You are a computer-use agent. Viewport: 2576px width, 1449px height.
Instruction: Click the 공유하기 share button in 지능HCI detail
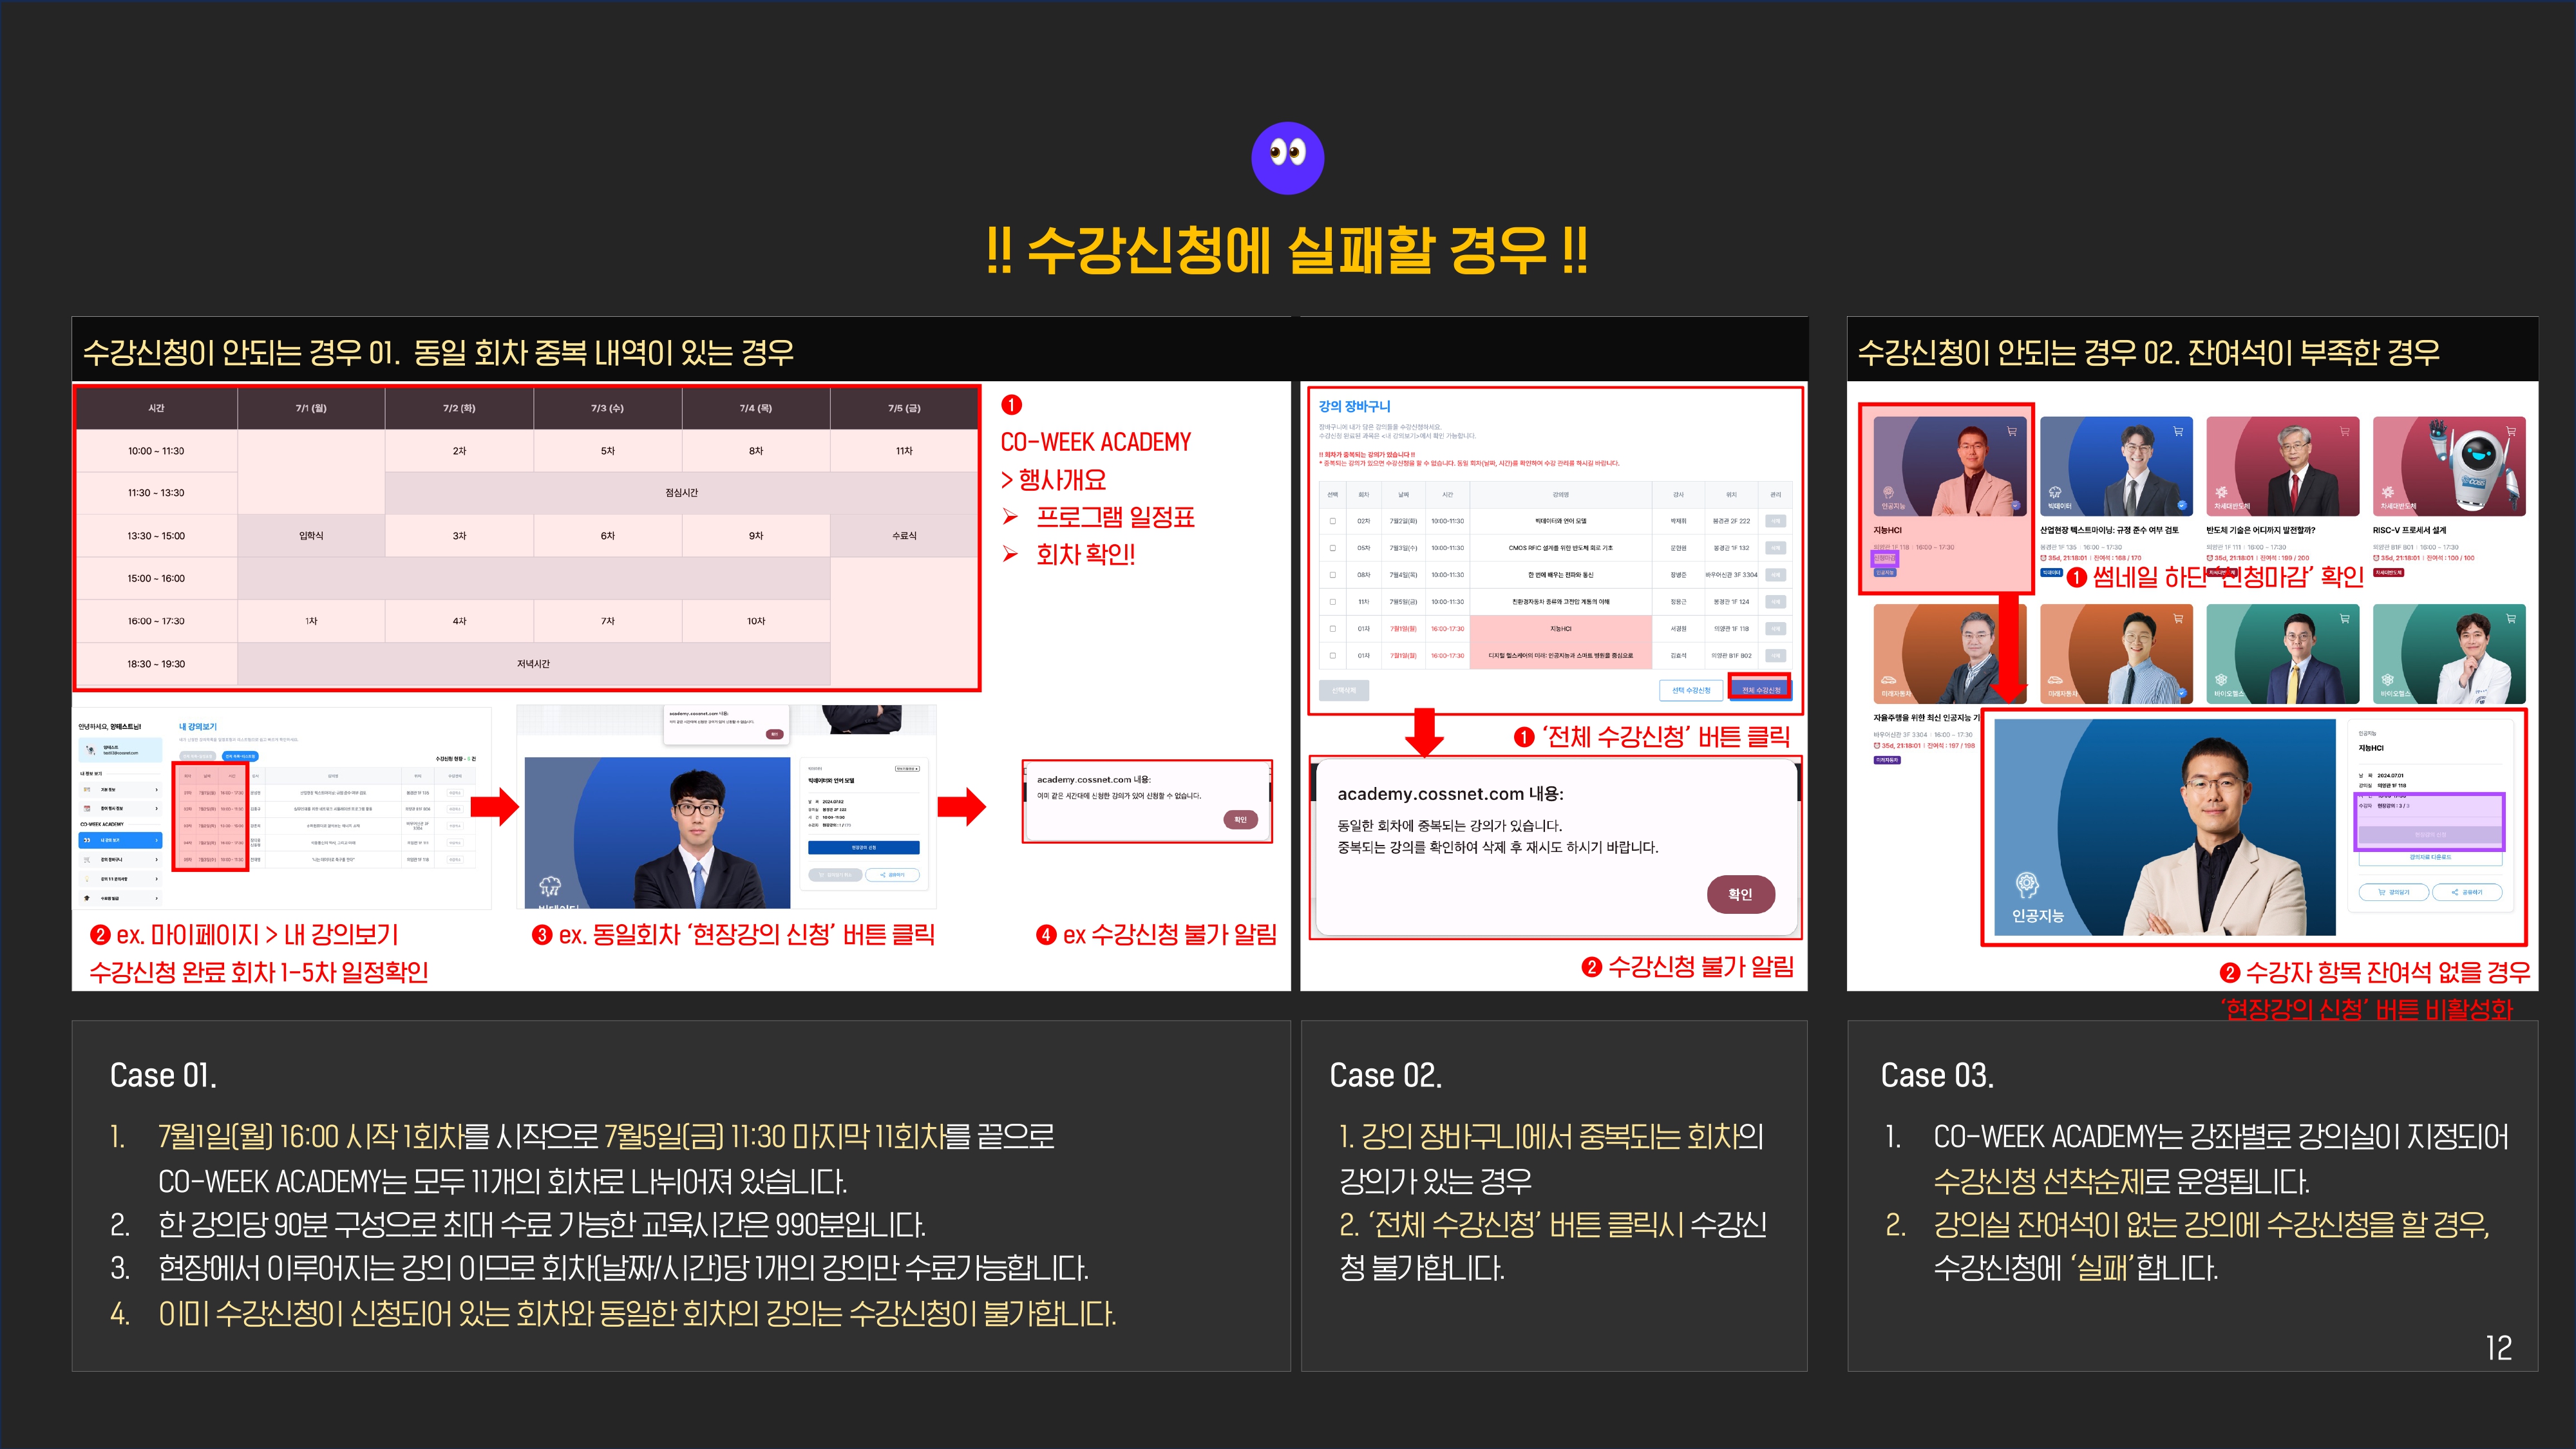[2467, 892]
